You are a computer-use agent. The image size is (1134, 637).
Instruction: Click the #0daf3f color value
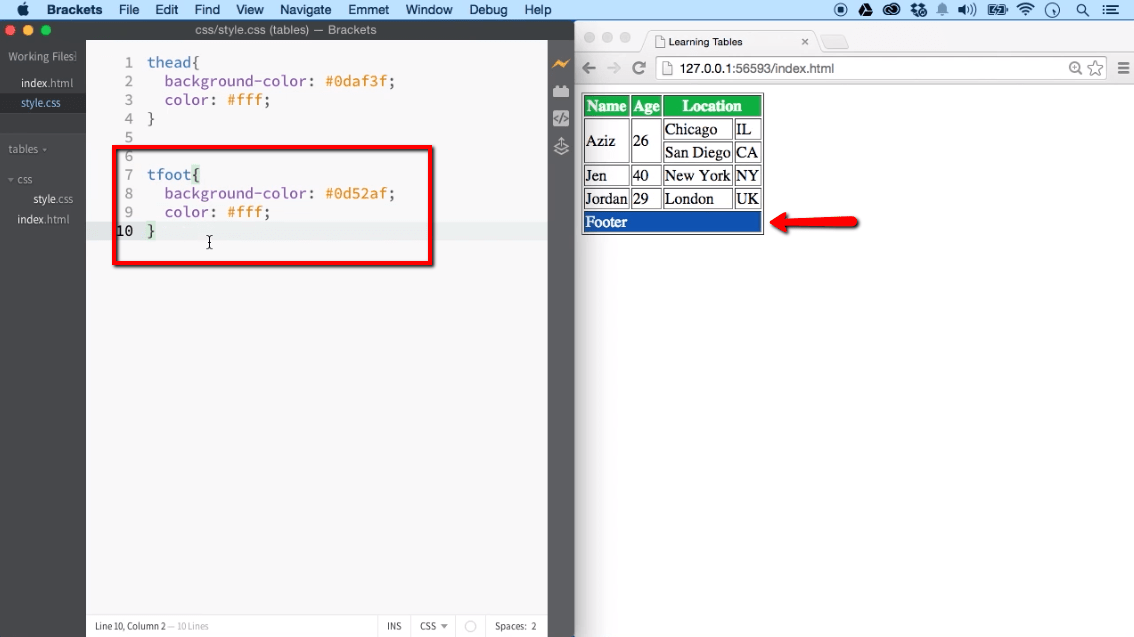(356, 81)
